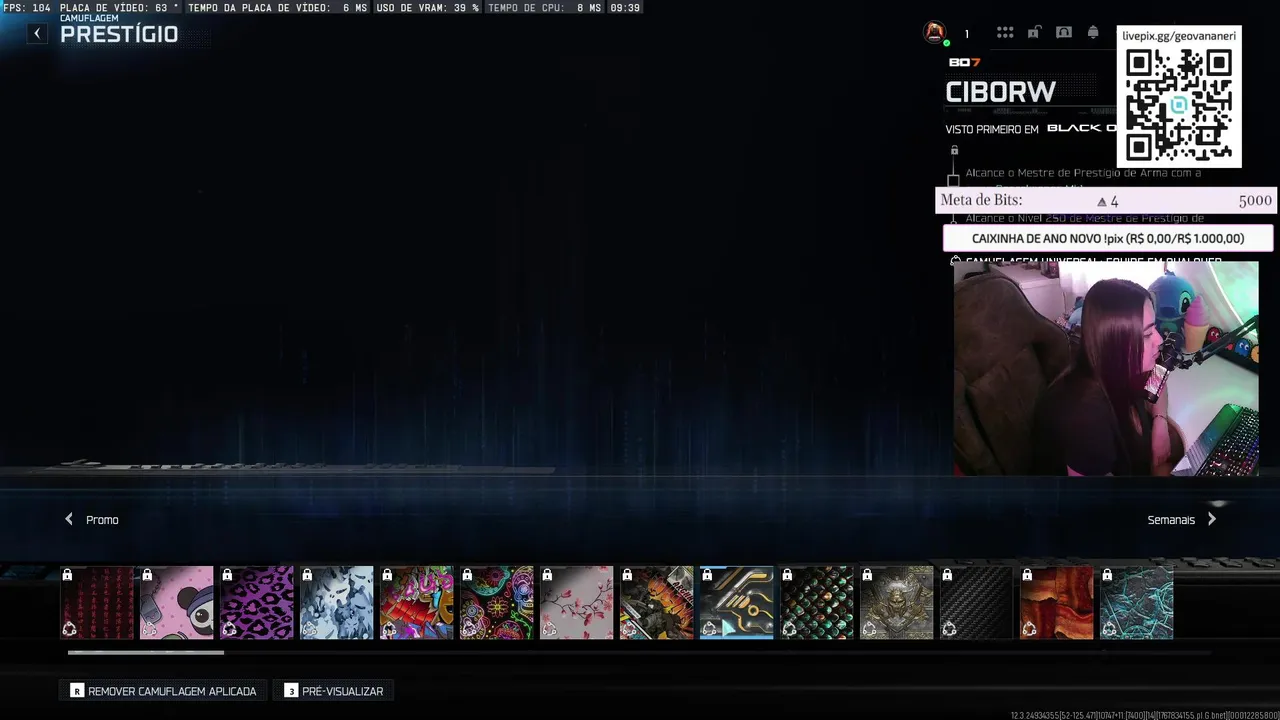Click the open padlock icon in top bar
The height and width of the screenshot is (720, 1280).
pos(1034,33)
